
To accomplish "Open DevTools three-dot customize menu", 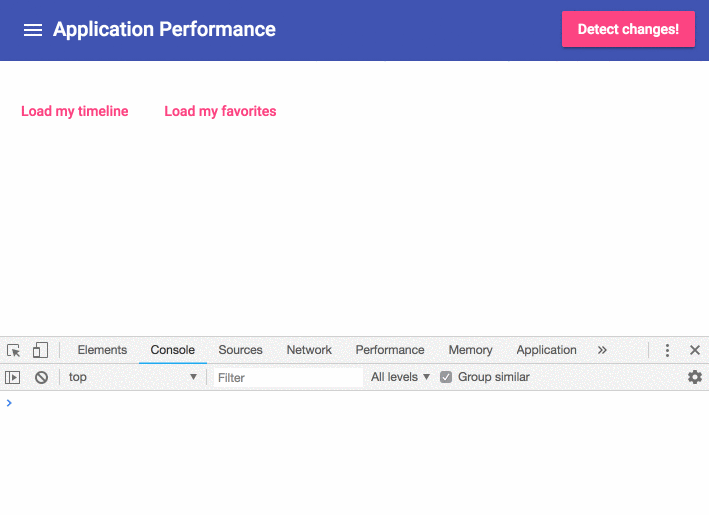I will (667, 350).
